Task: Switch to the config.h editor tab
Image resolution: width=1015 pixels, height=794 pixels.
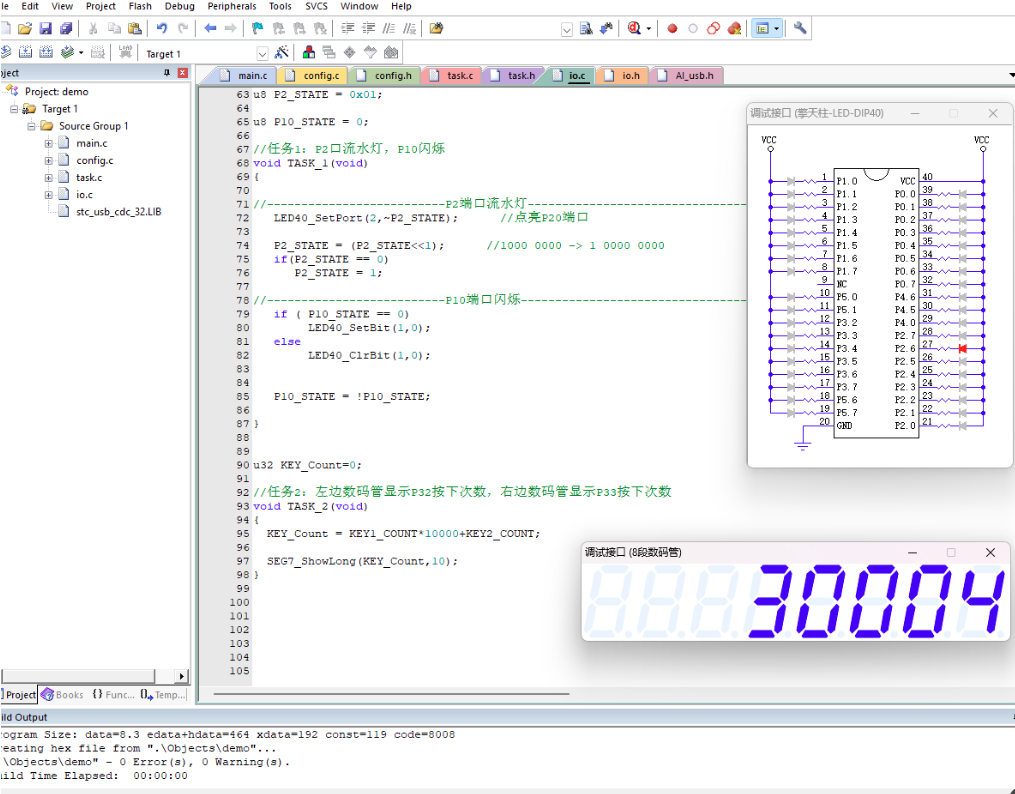Action: coord(385,76)
